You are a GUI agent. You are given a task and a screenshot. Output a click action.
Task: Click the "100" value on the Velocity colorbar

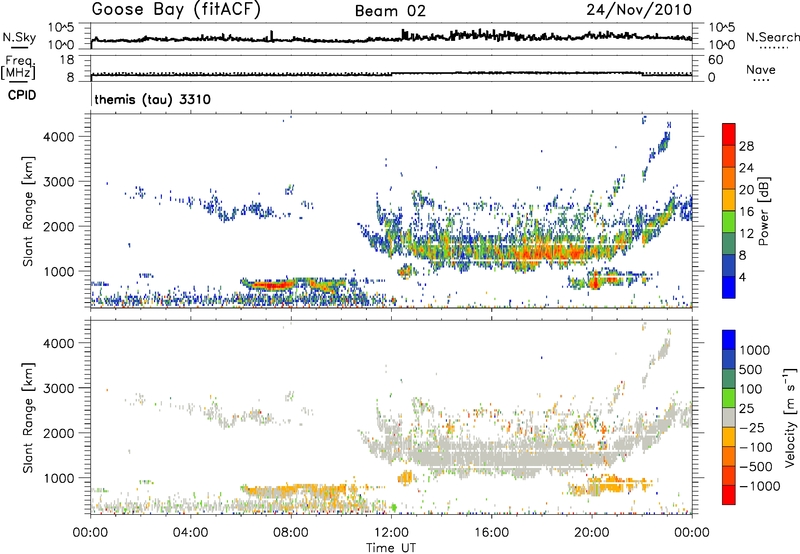coord(752,389)
